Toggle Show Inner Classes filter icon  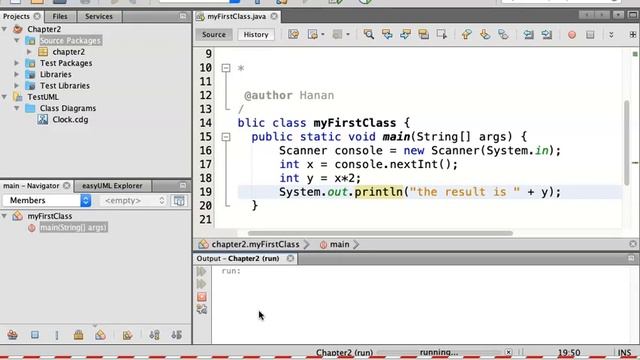[100, 335]
